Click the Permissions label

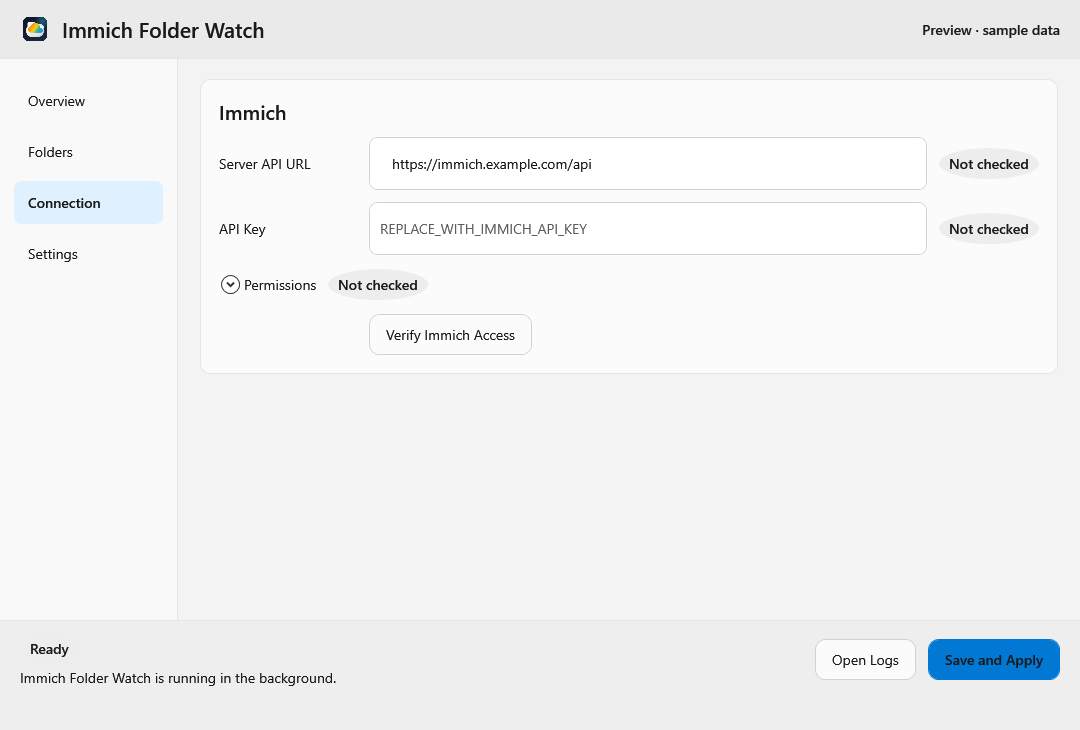pyautogui.click(x=280, y=285)
